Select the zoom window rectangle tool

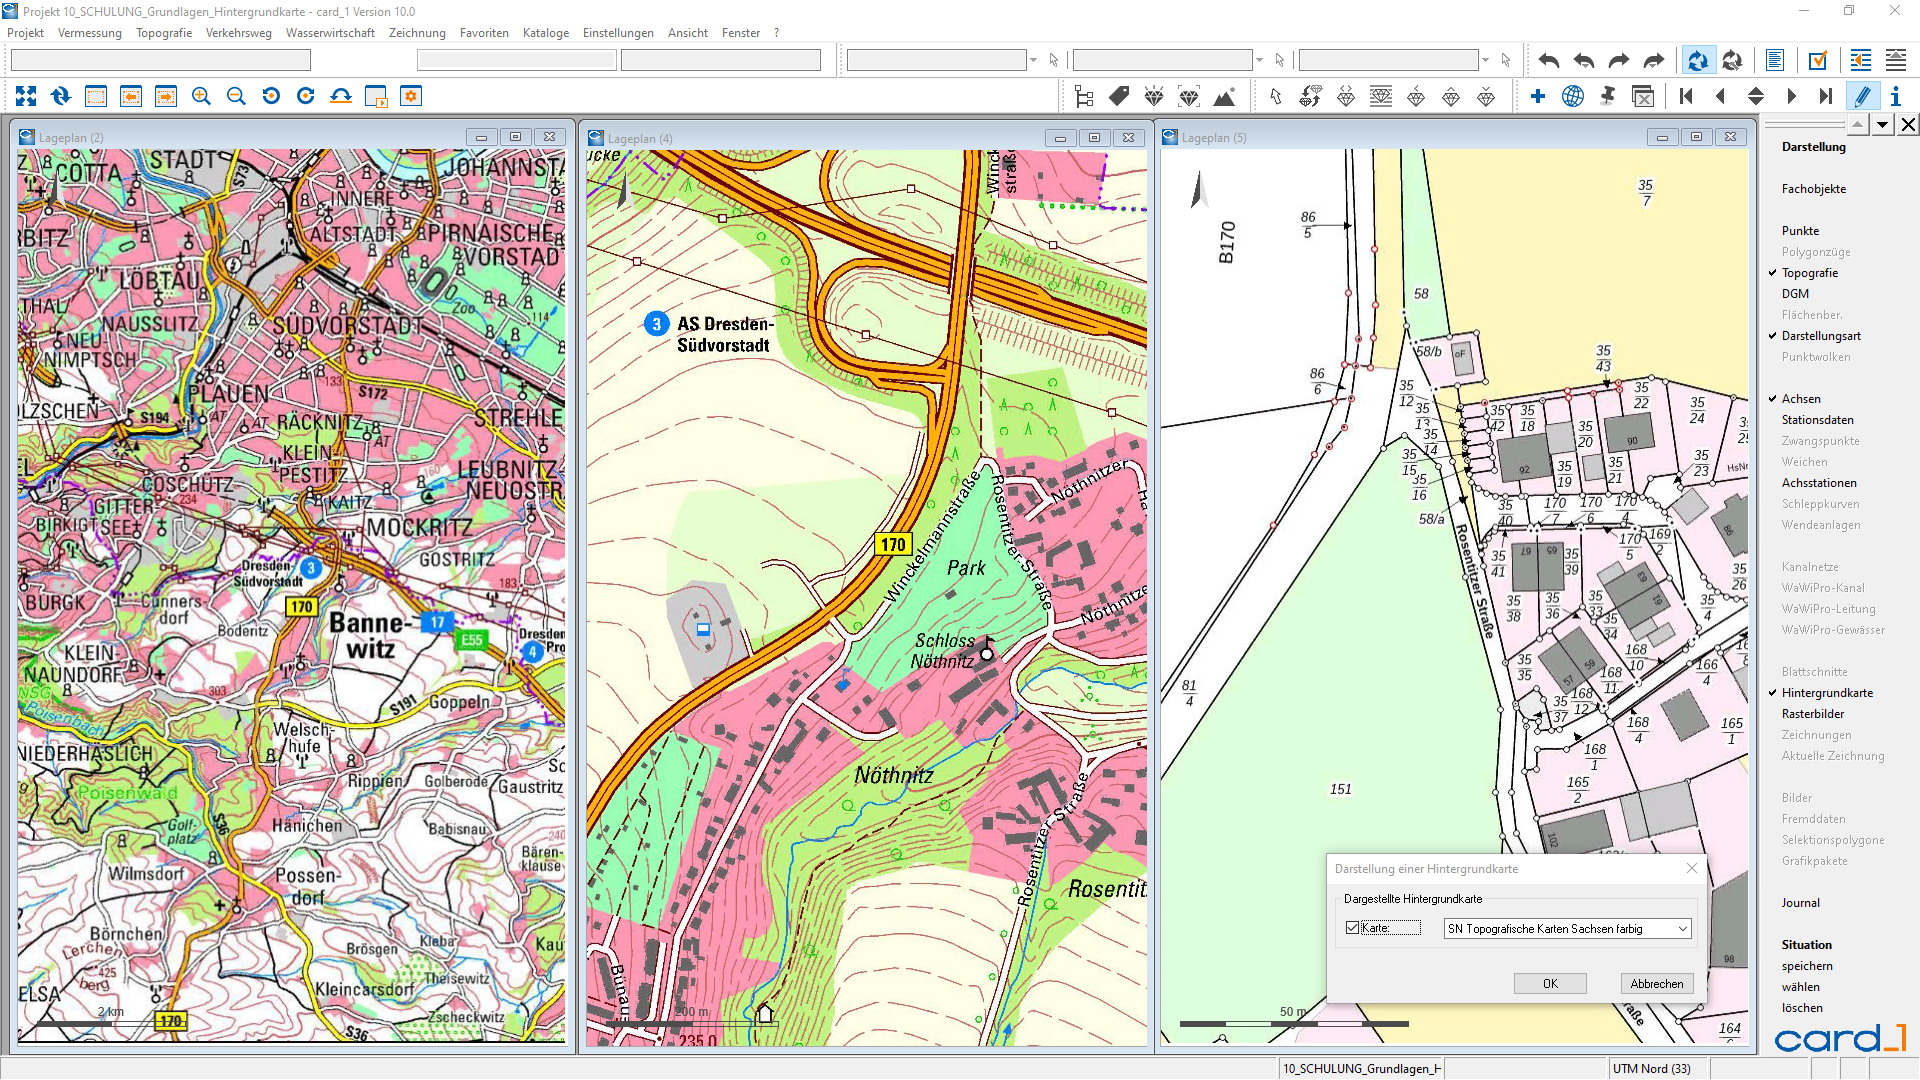click(x=96, y=96)
